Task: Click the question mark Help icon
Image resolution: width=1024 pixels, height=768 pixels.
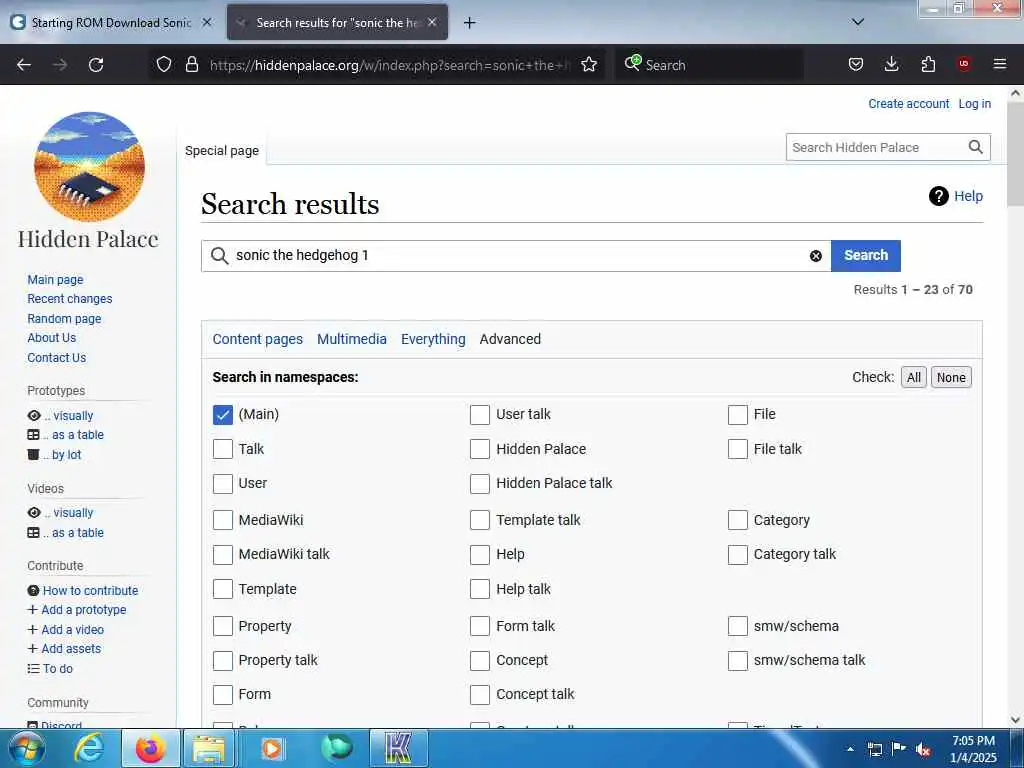Action: [x=938, y=196]
